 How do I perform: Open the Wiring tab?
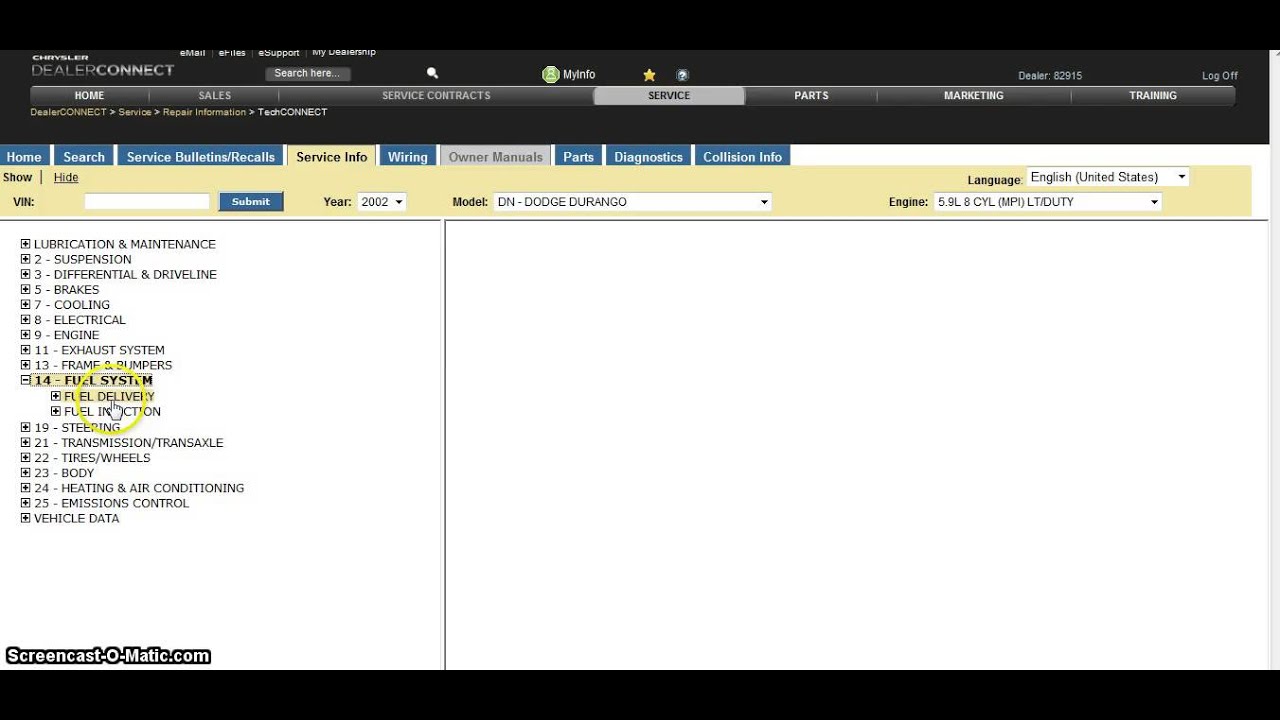pos(408,157)
